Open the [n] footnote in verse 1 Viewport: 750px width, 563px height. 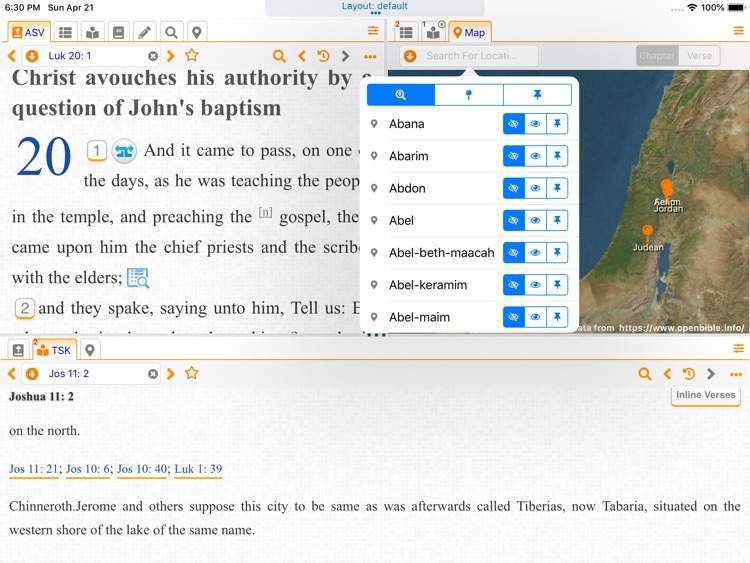pyautogui.click(x=265, y=212)
